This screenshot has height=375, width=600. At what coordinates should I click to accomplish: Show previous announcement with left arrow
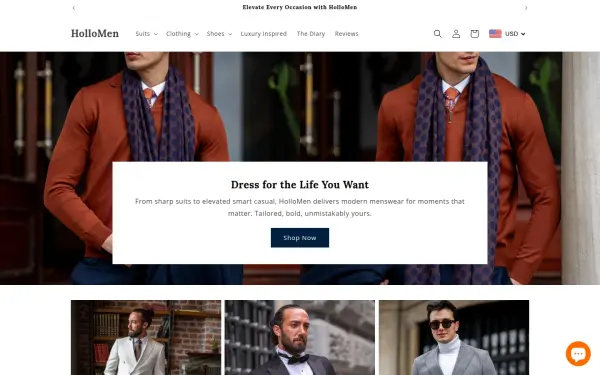click(x=74, y=8)
